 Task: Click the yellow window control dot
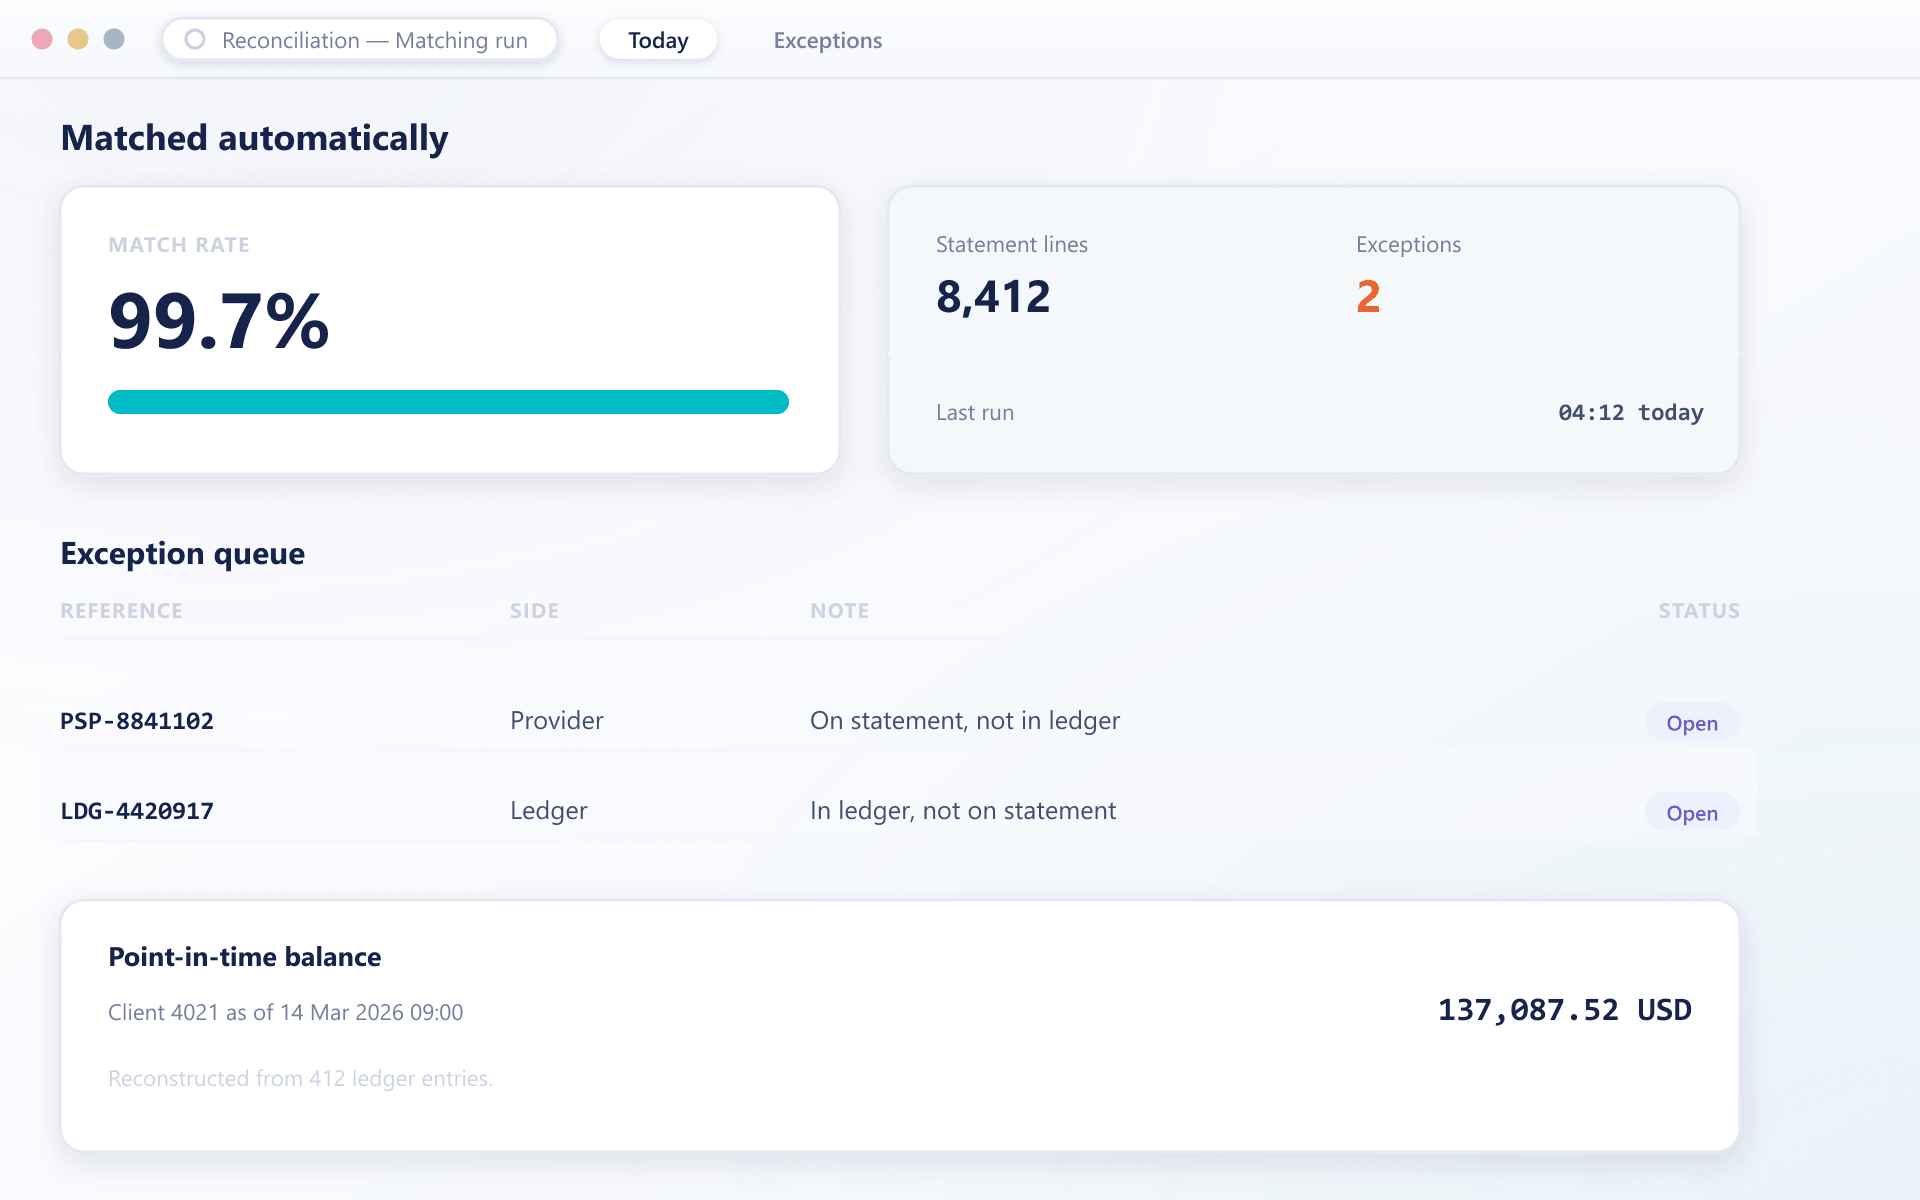point(78,39)
